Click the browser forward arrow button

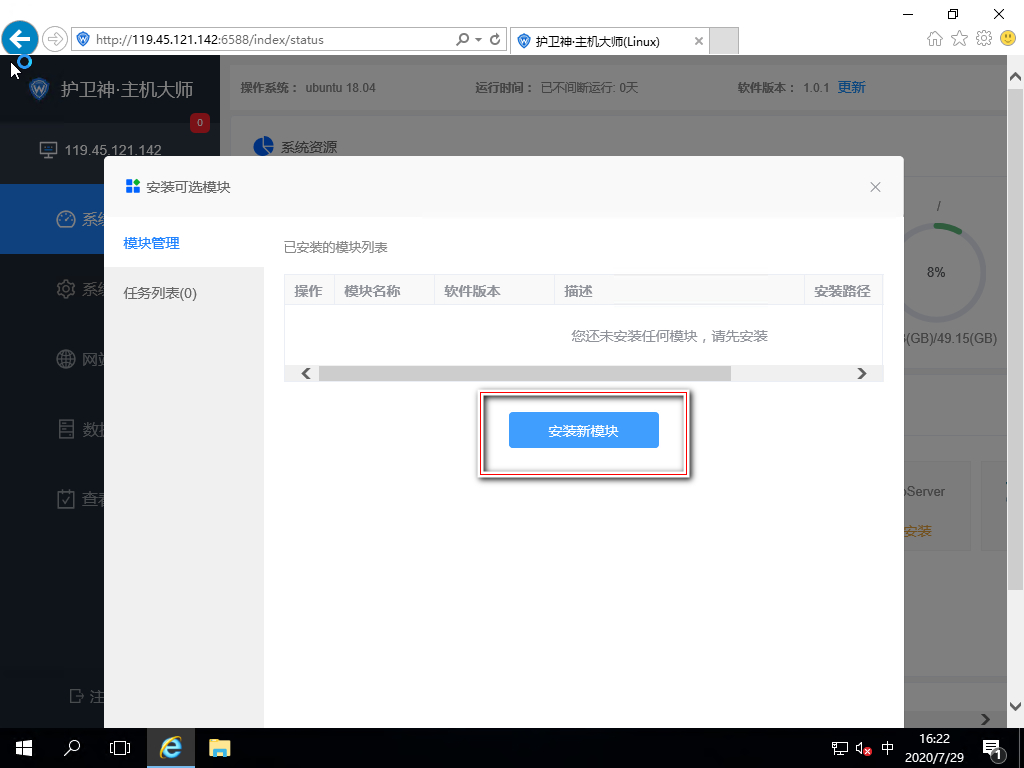tap(55, 39)
